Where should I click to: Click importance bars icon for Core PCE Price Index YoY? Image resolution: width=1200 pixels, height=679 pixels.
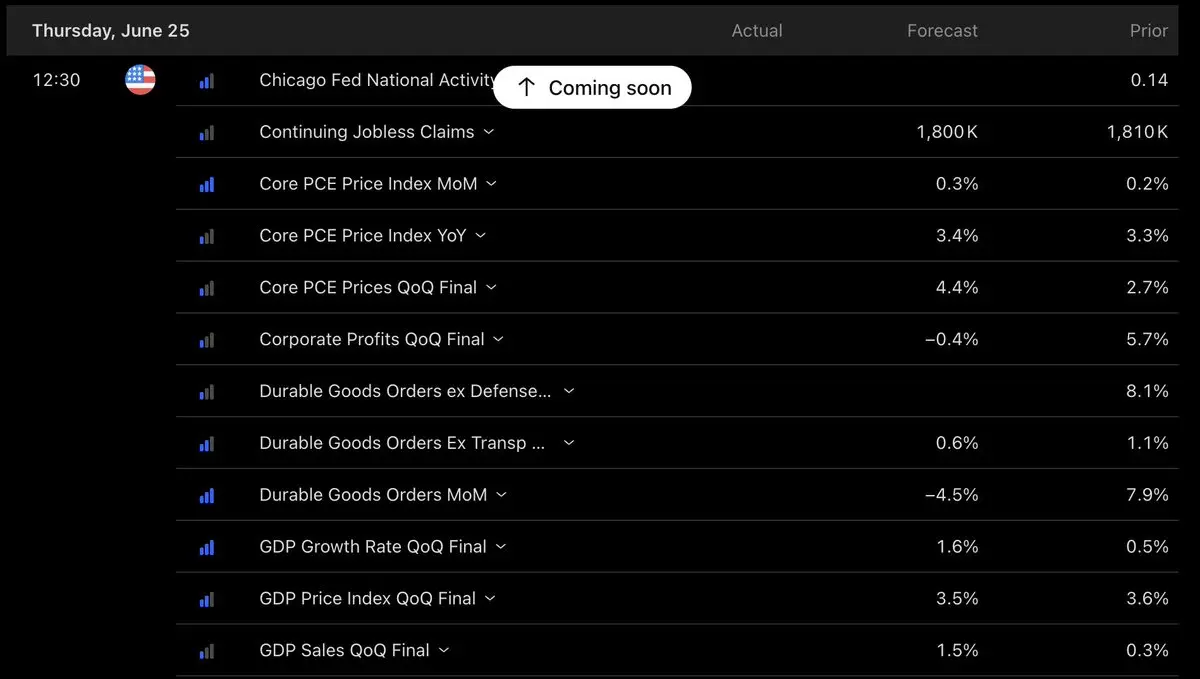(x=207, y=237)
